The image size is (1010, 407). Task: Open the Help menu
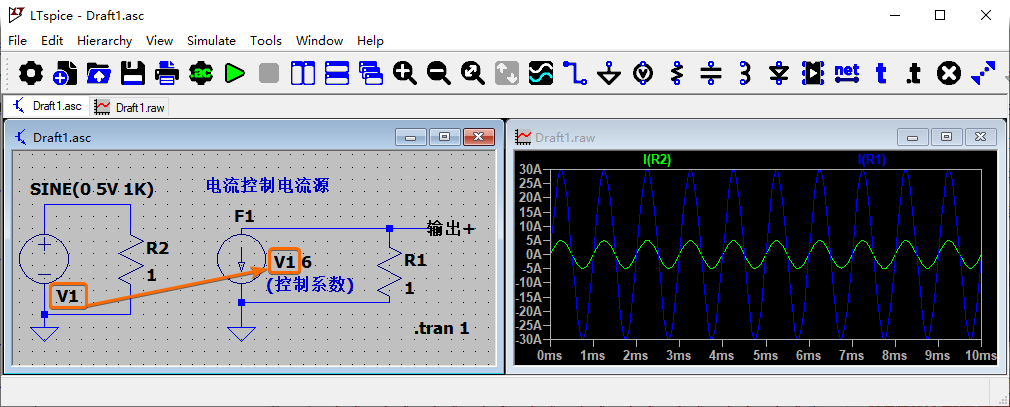click(370, 41)
